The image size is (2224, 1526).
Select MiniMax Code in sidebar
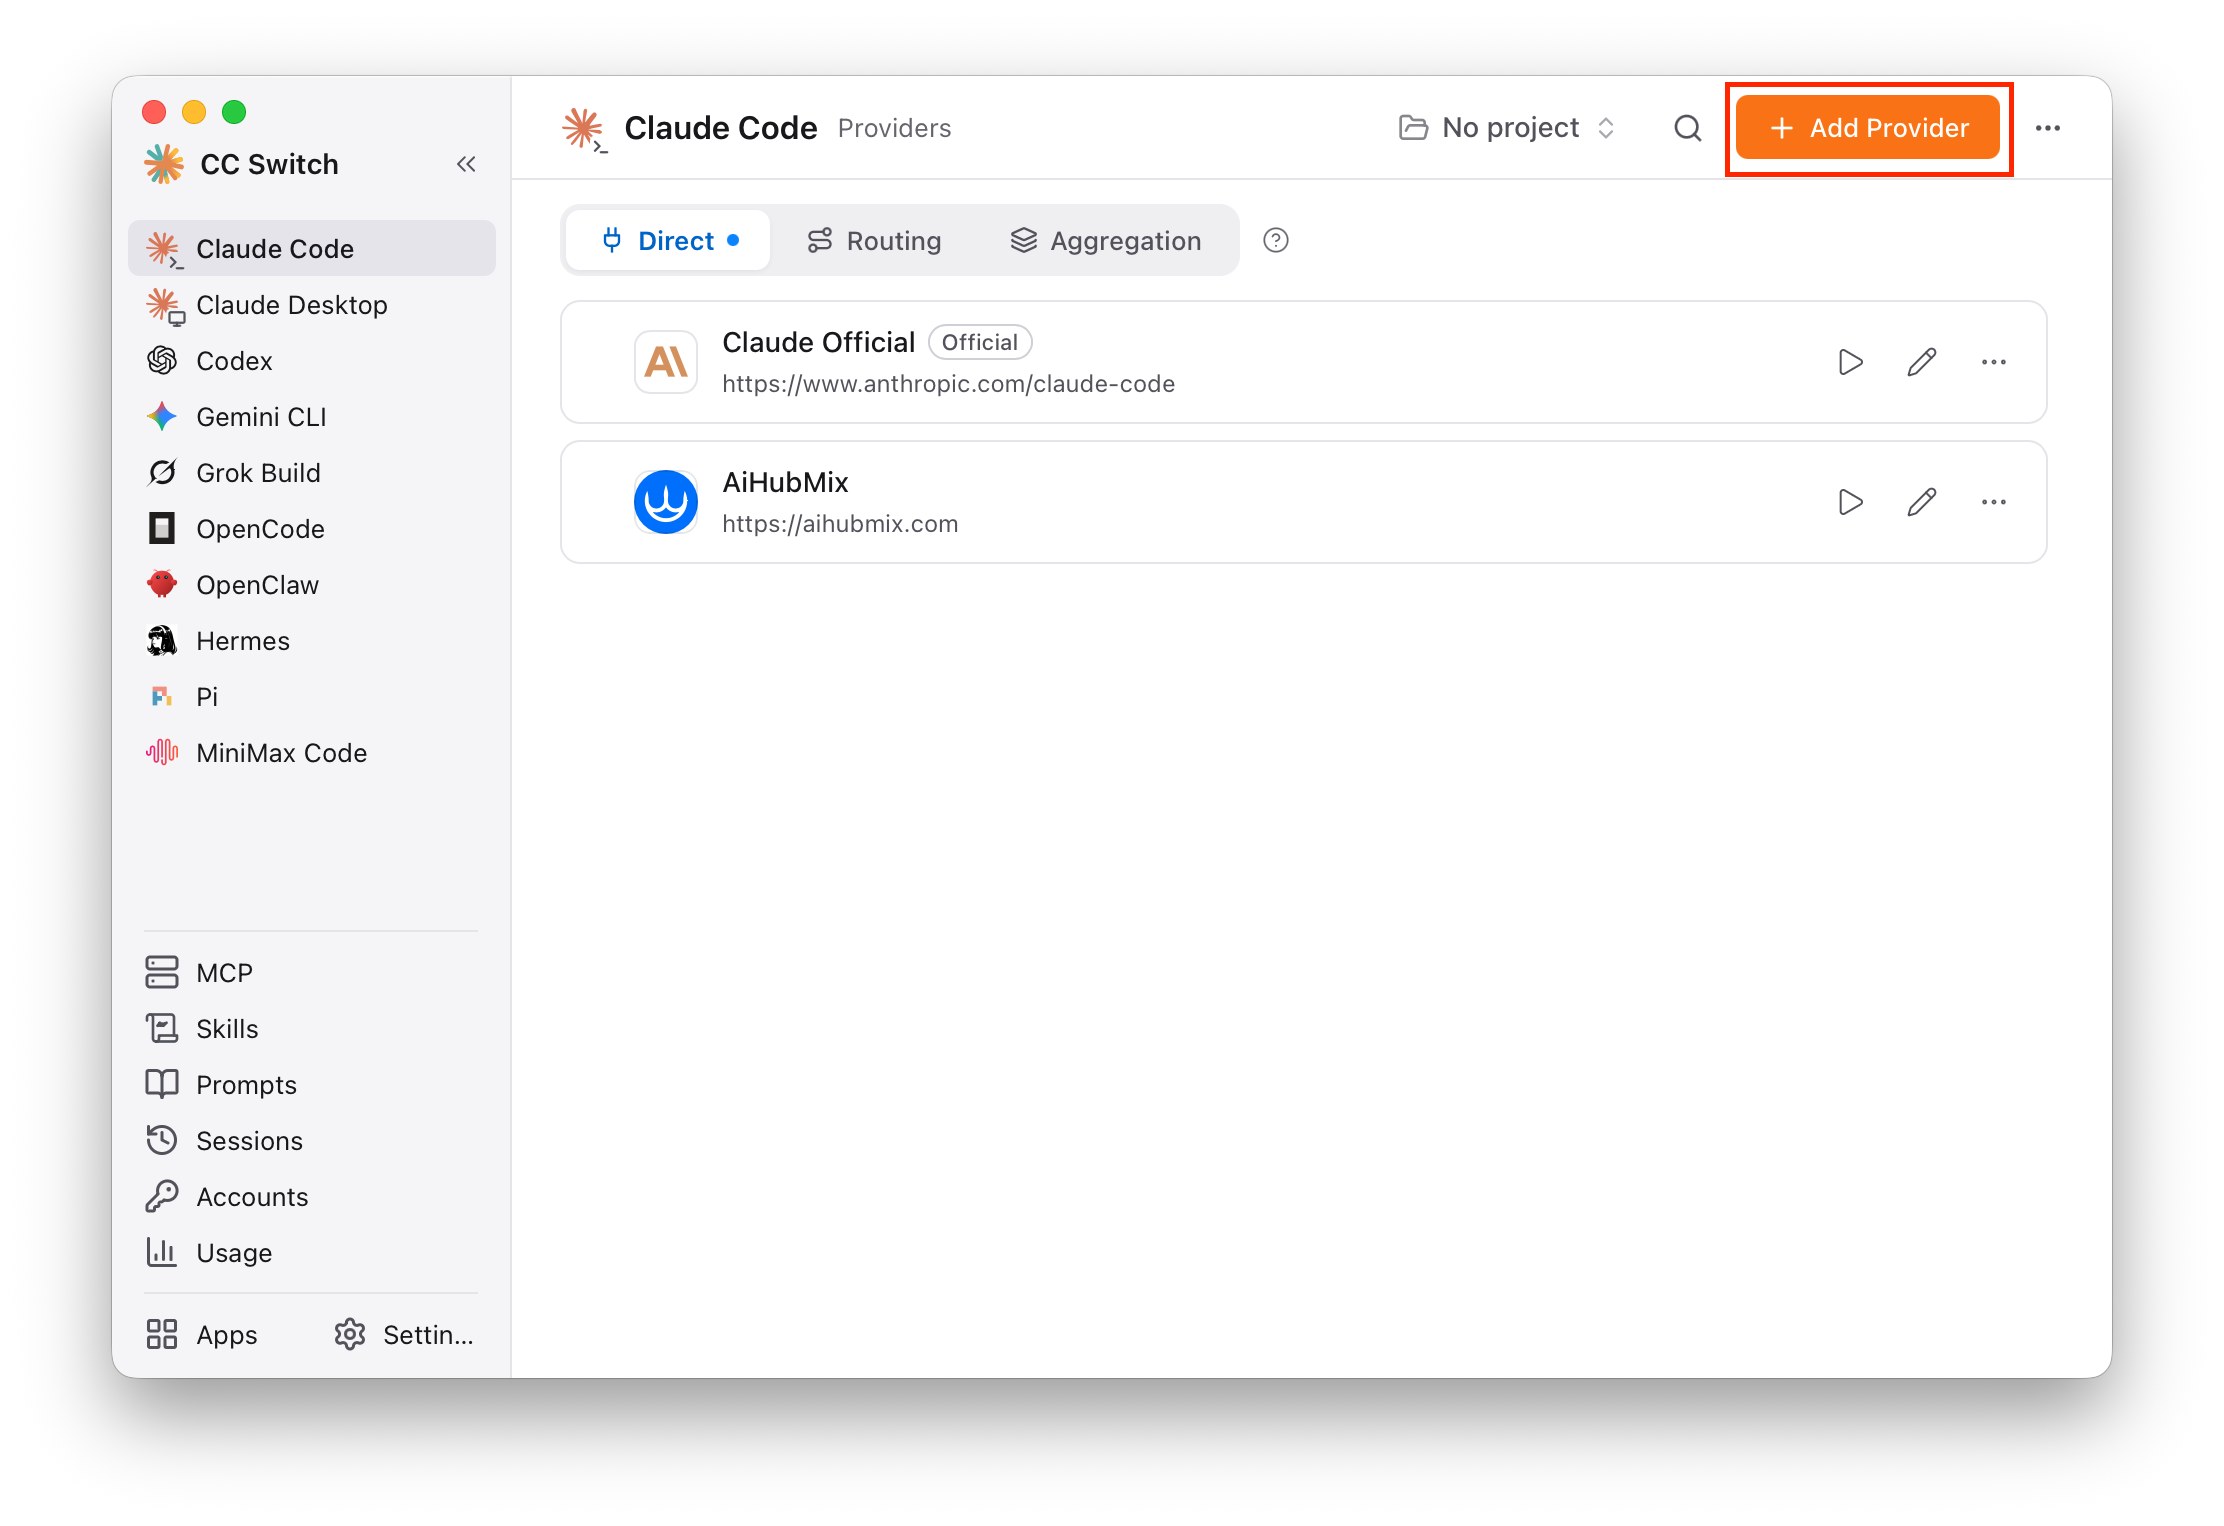coord(312,753)
